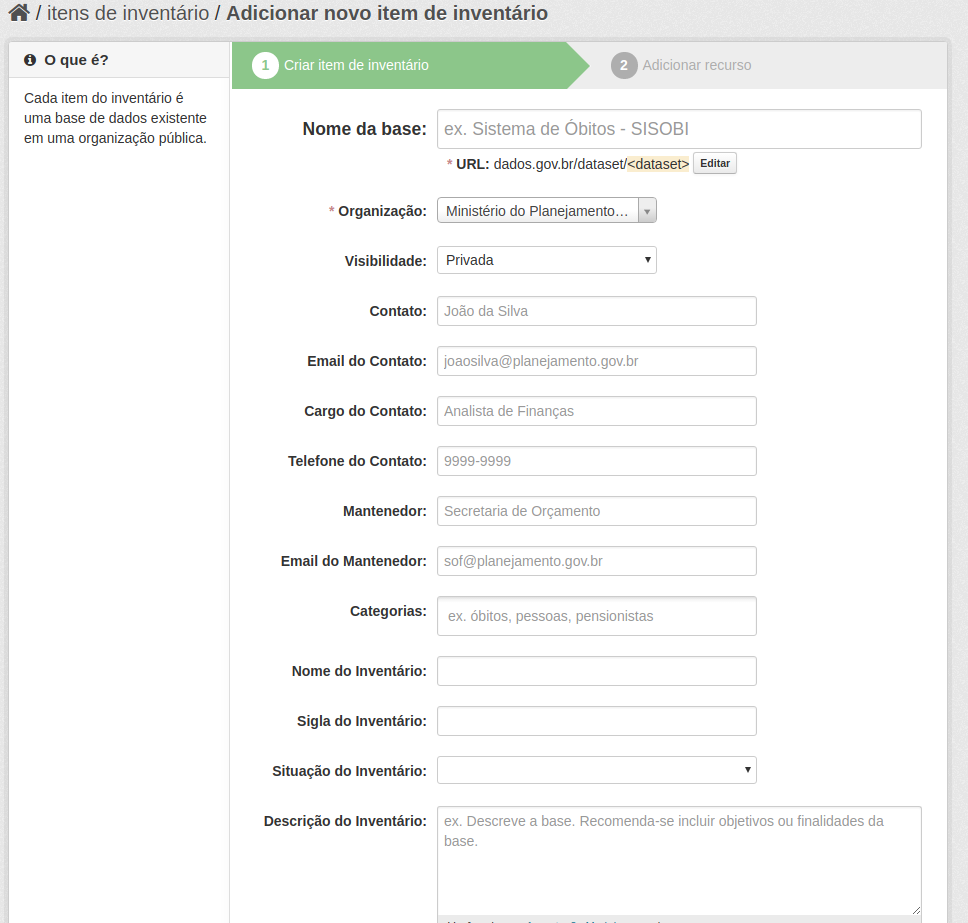Click the info icon beside O que é?
This screenshot has width=968, height=923.
coord(30,60)
